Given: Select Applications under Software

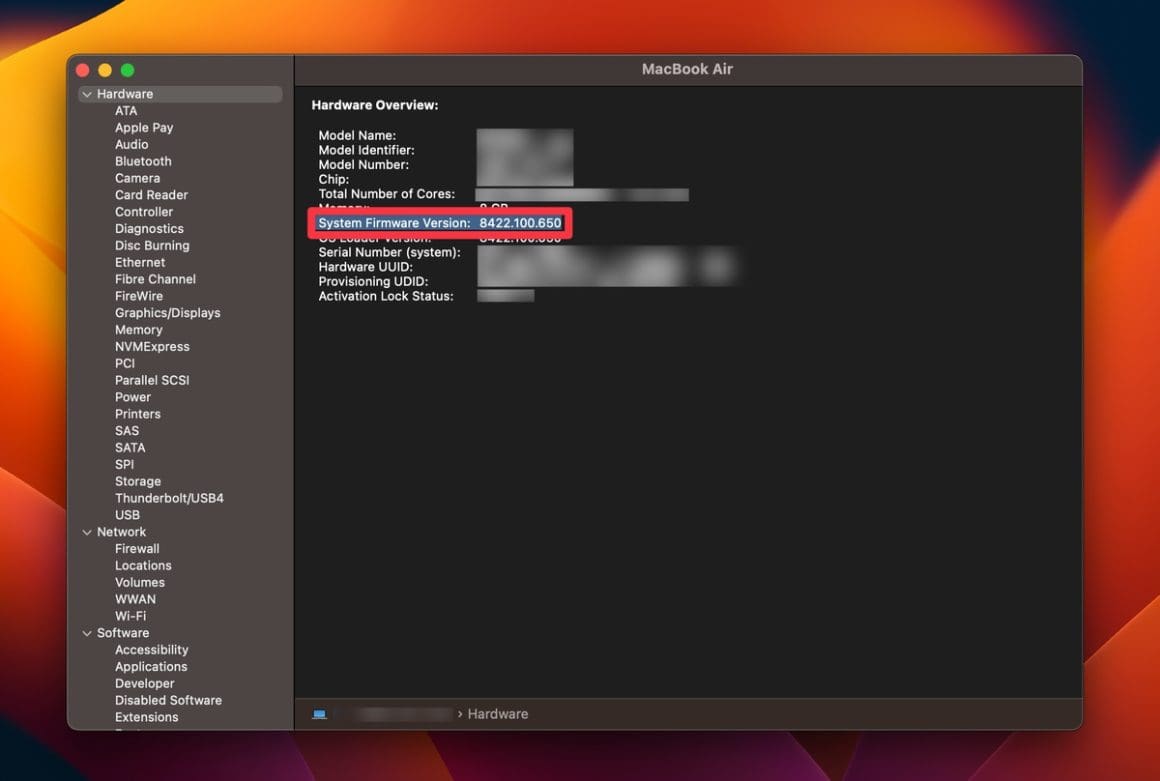Looking at the screenshot, I should [x=150, y=666].
